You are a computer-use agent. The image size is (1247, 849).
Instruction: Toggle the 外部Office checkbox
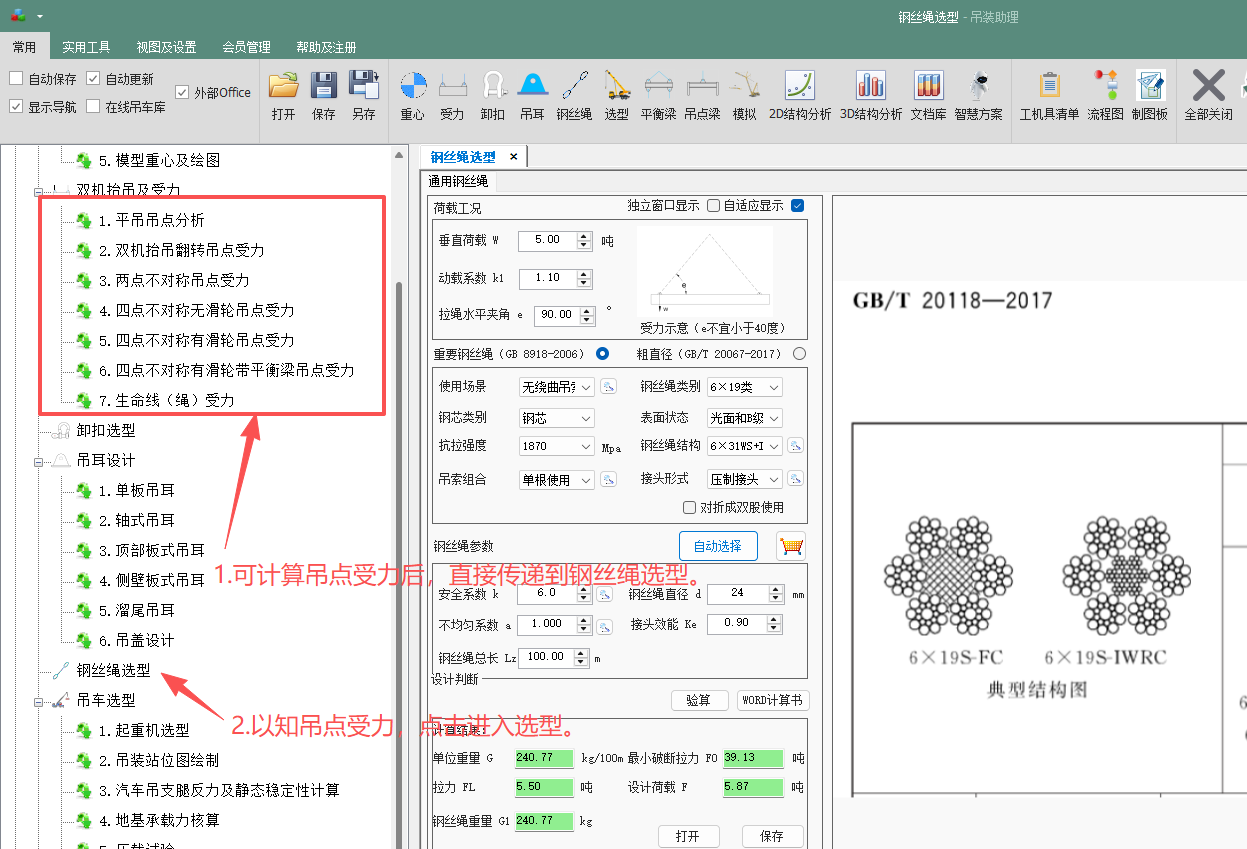pos(182,92)
